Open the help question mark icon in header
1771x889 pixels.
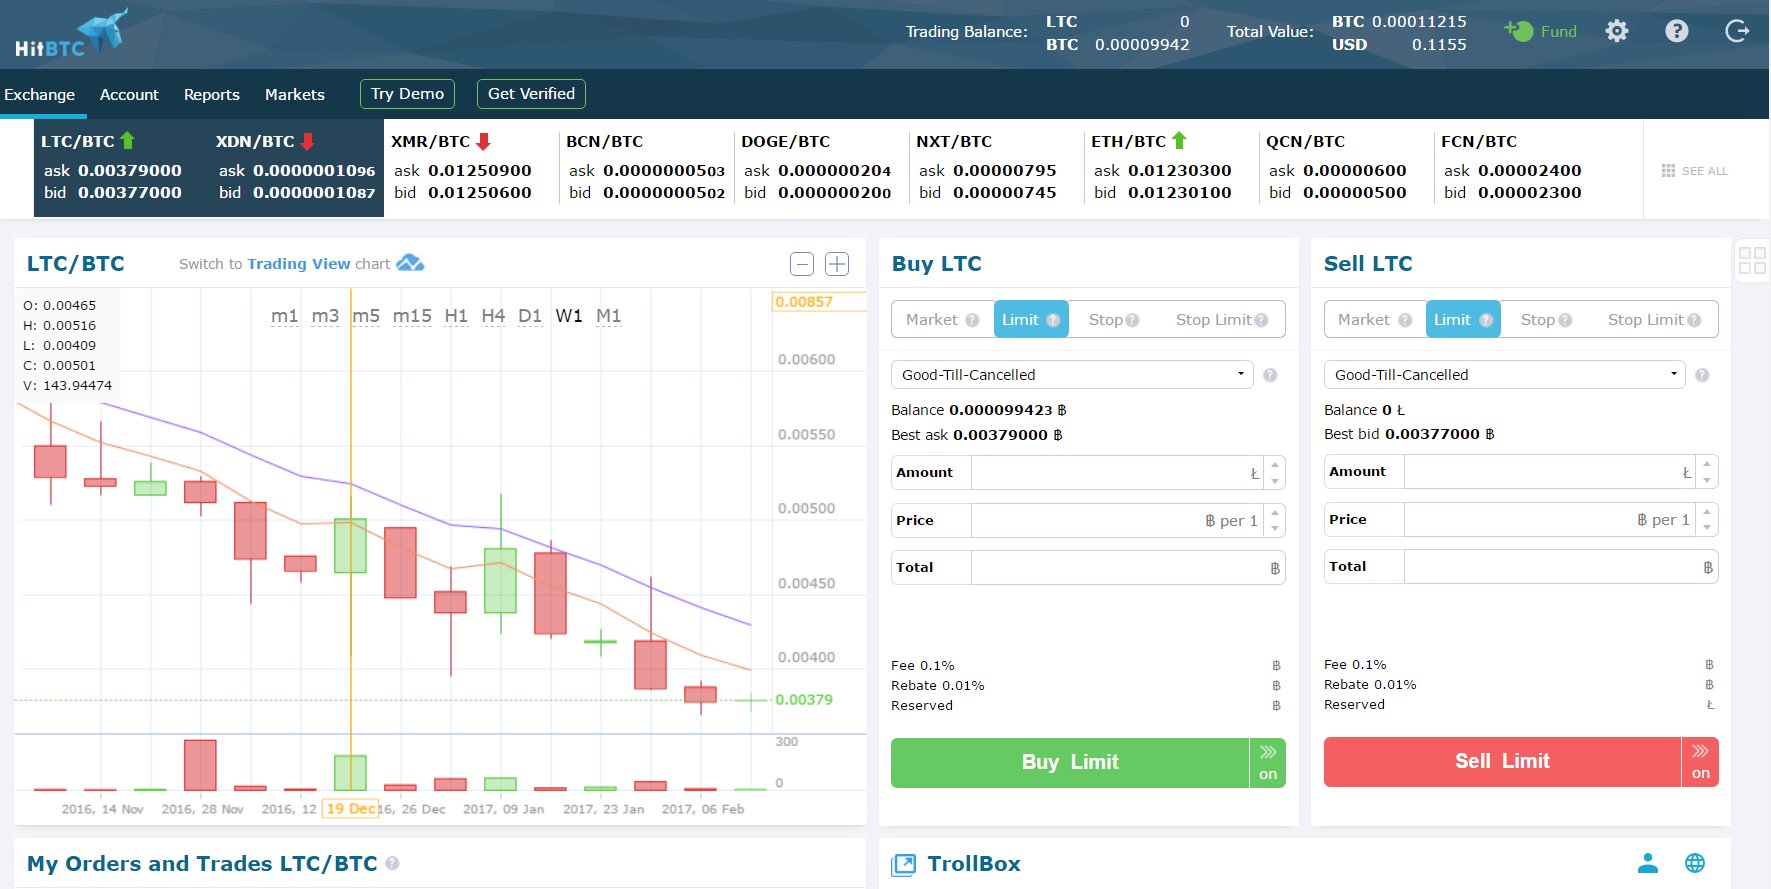[1677, 31]
